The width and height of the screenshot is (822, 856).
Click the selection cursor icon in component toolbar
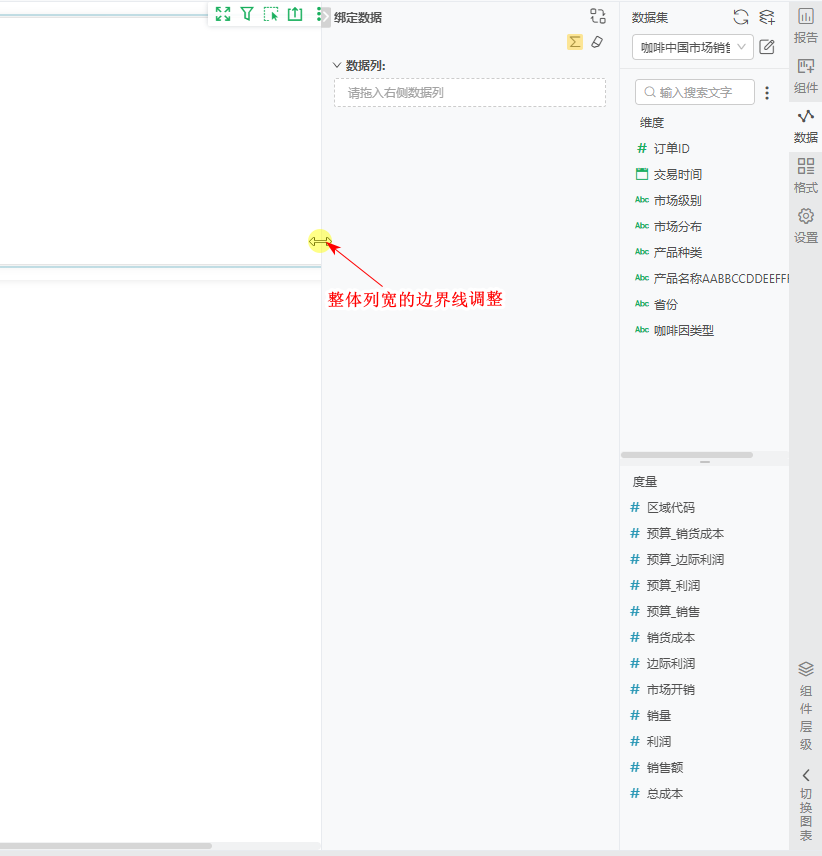271,14
